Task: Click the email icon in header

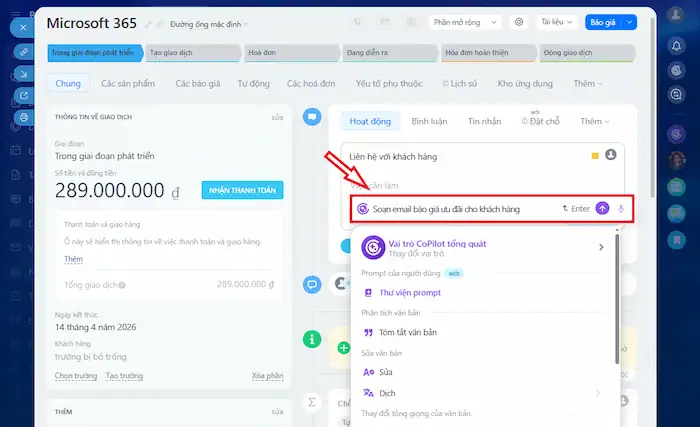Action: (384, 22)
